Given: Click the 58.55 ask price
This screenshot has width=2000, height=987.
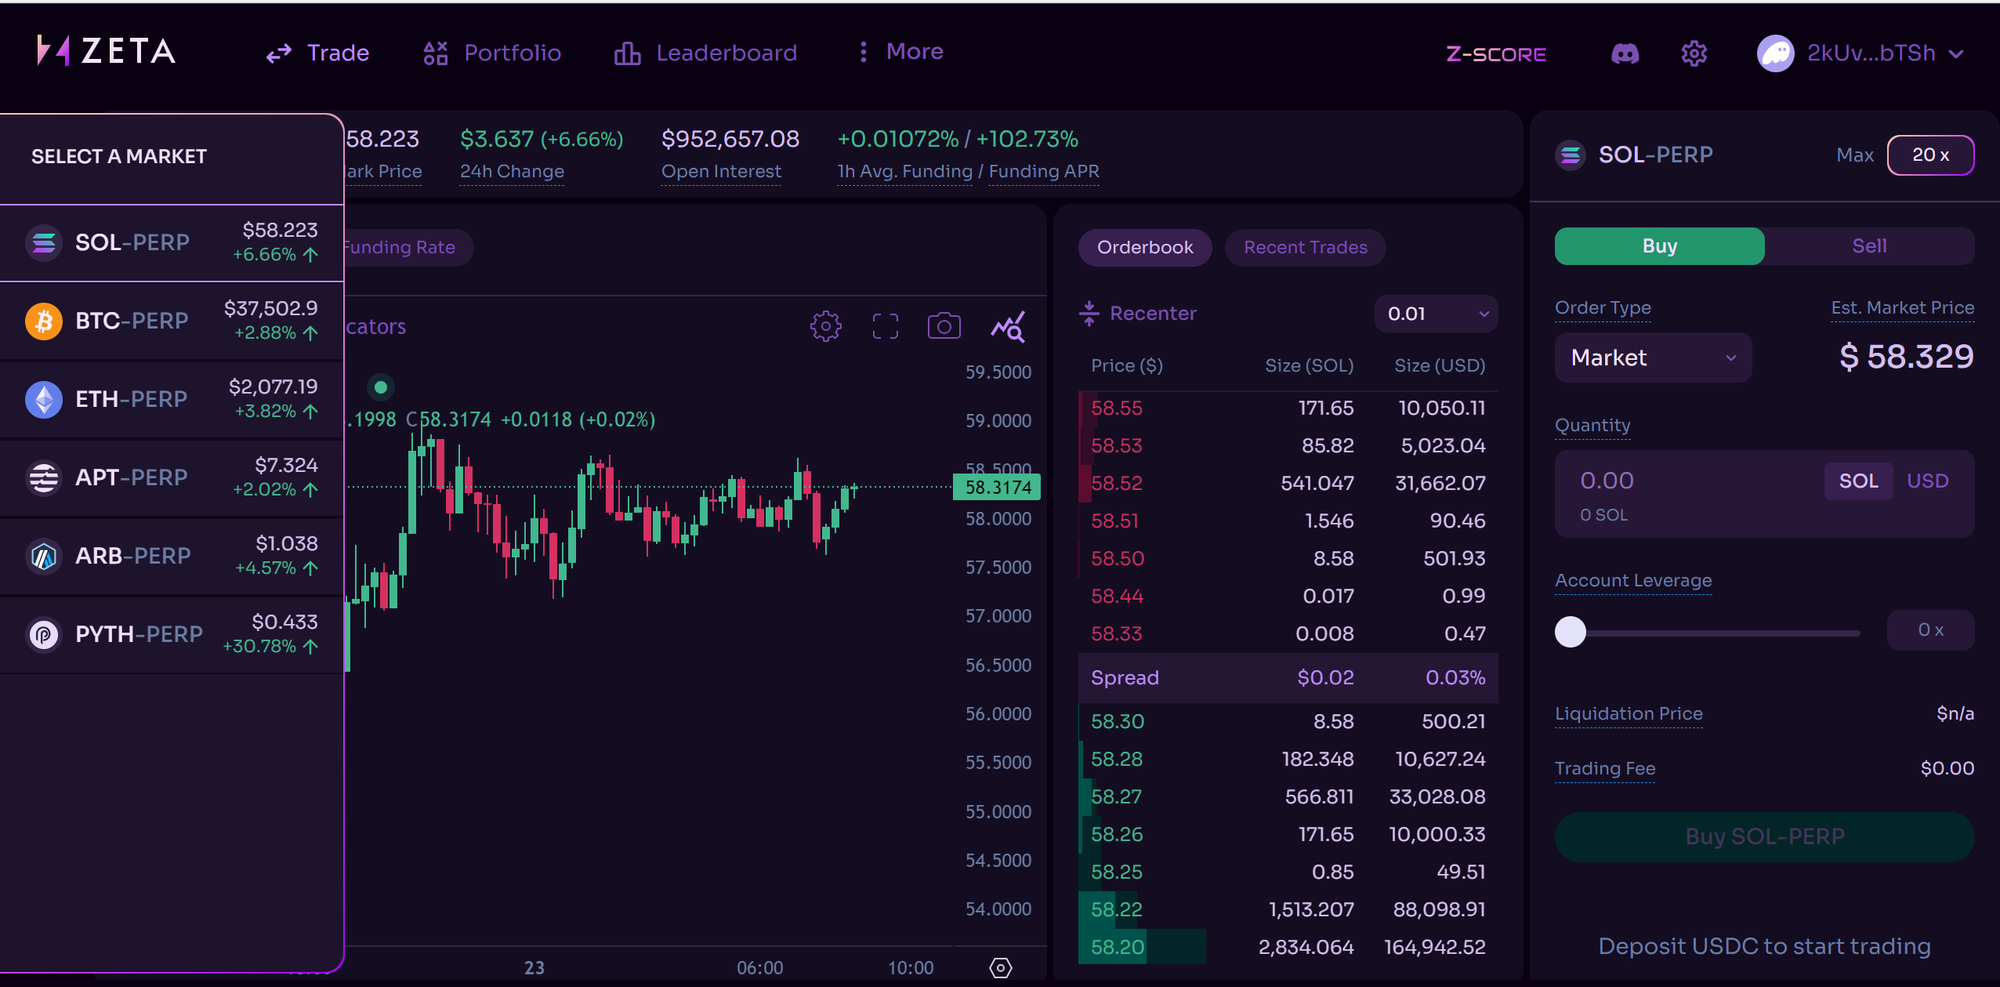Looking at the screenshot, I should [x=1116, y=408].
